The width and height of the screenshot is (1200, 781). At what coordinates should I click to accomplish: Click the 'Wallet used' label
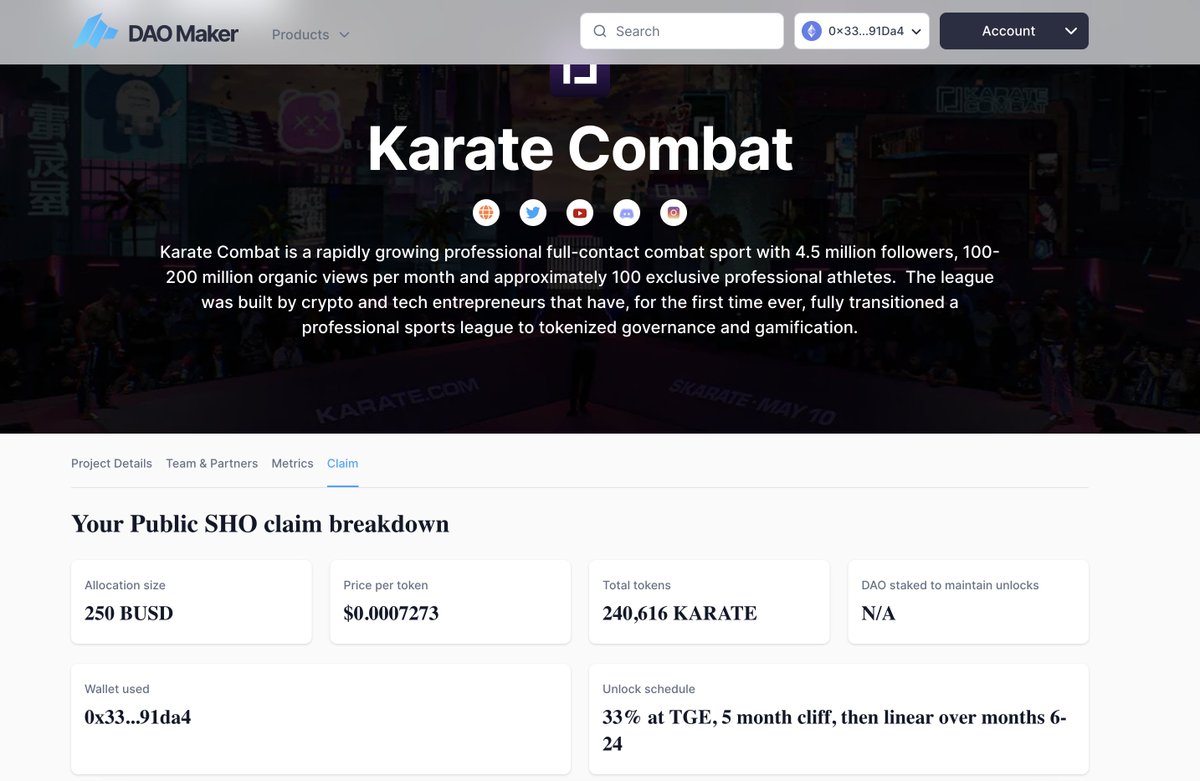117,689
